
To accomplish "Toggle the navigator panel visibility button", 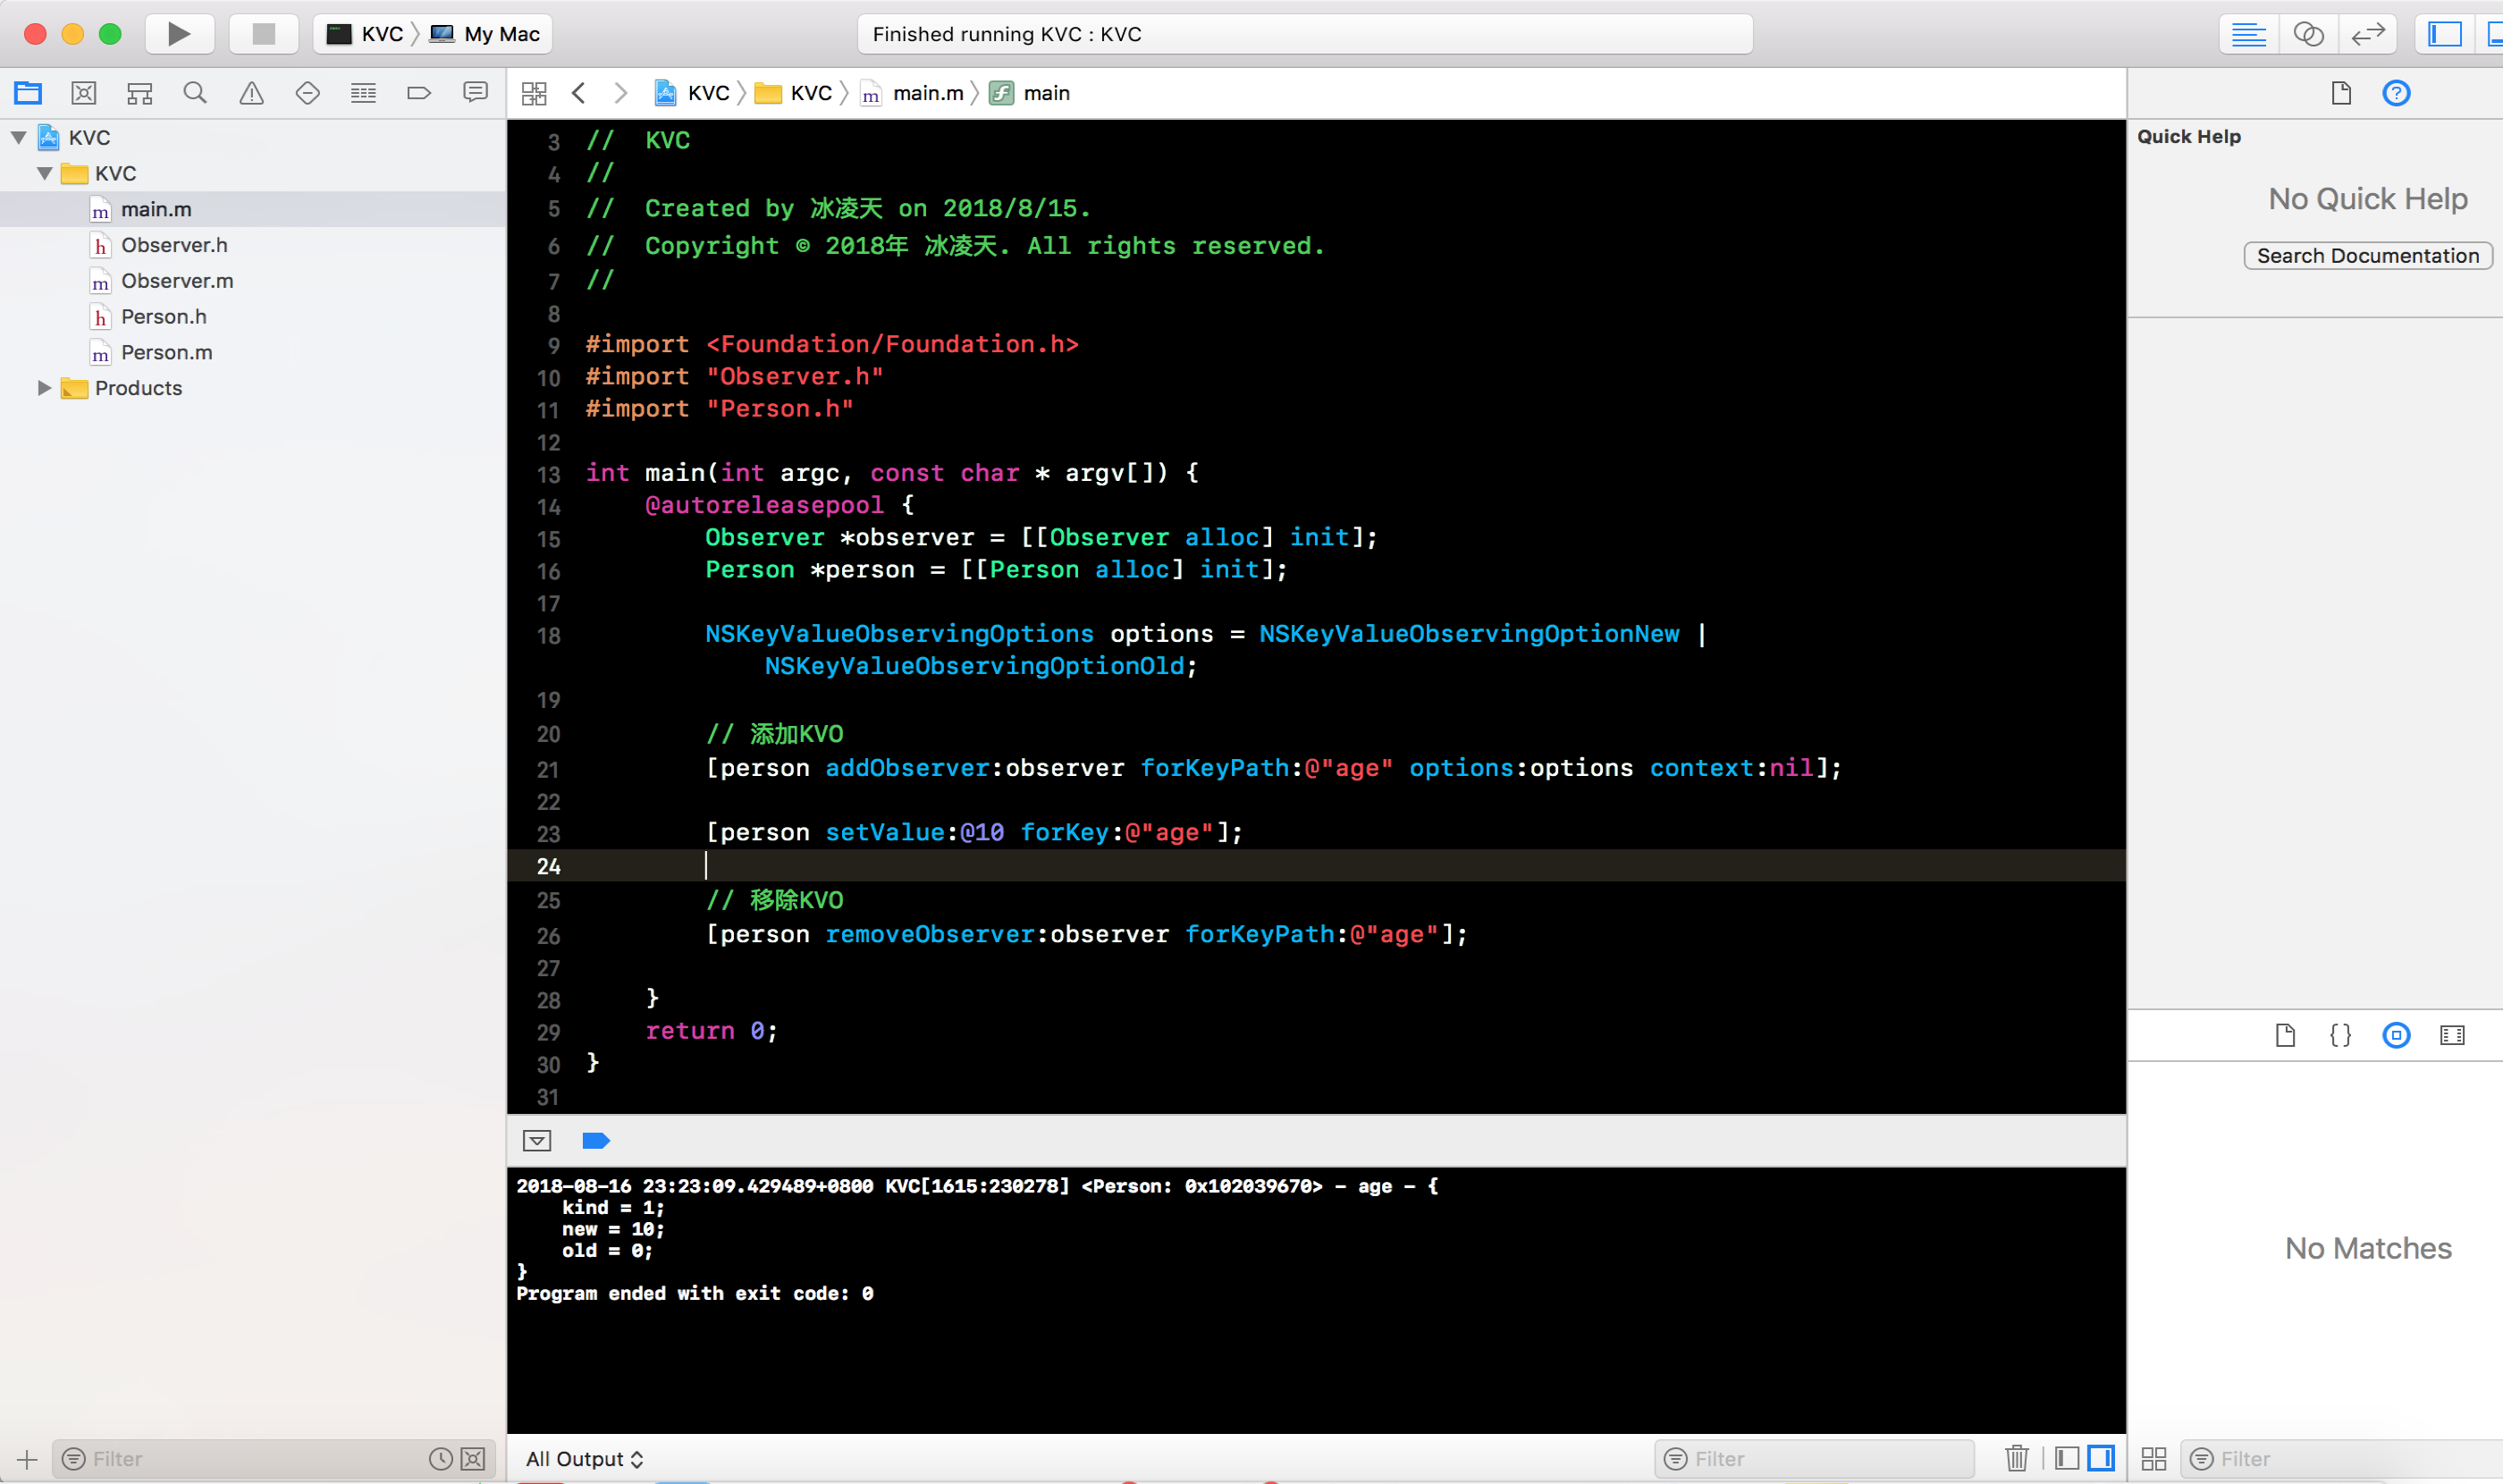I will 2444,34.
